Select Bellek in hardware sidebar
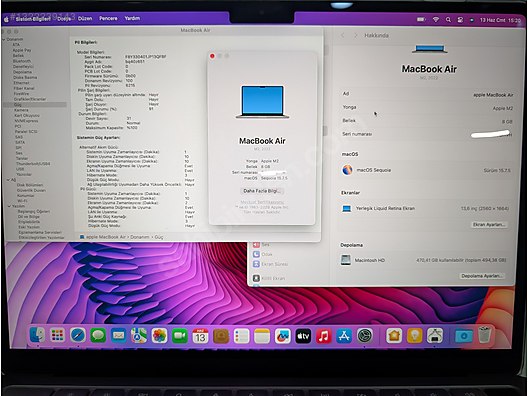The image size is (528, 396). [18, 56]
